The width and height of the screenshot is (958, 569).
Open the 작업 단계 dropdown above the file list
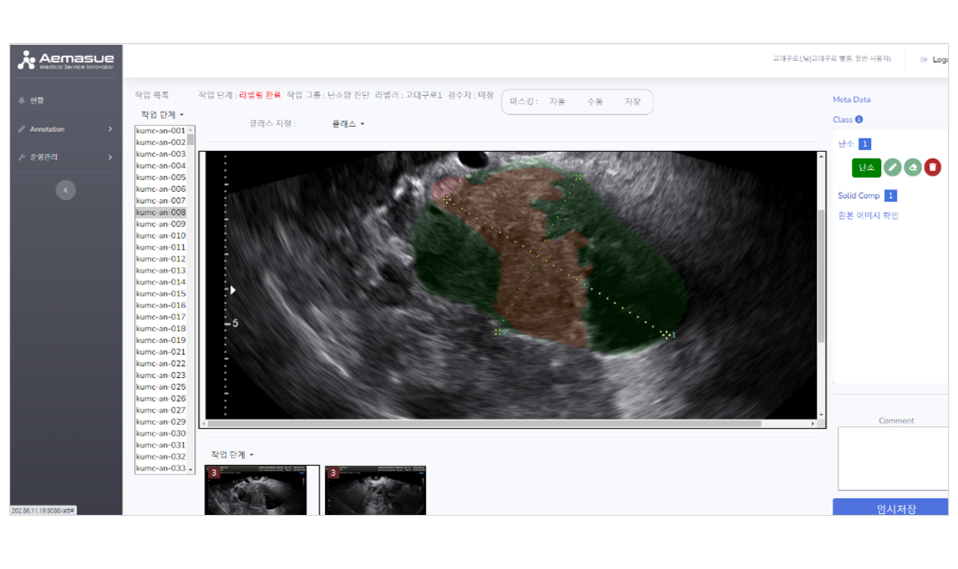pyautogui.click(x=162, y=114)
